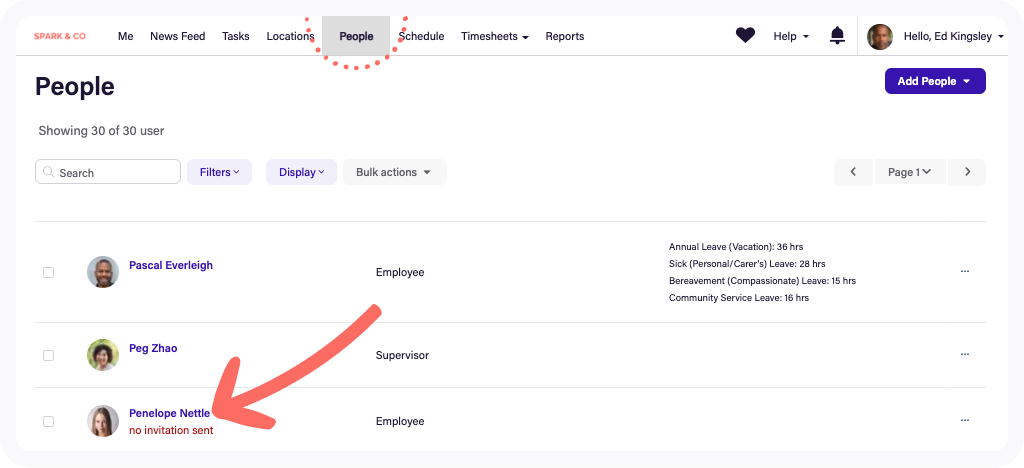Click 'Bereavement (Compassionate) Leave: 15 hrs'

pyautogui.click(x=762, y=281)
